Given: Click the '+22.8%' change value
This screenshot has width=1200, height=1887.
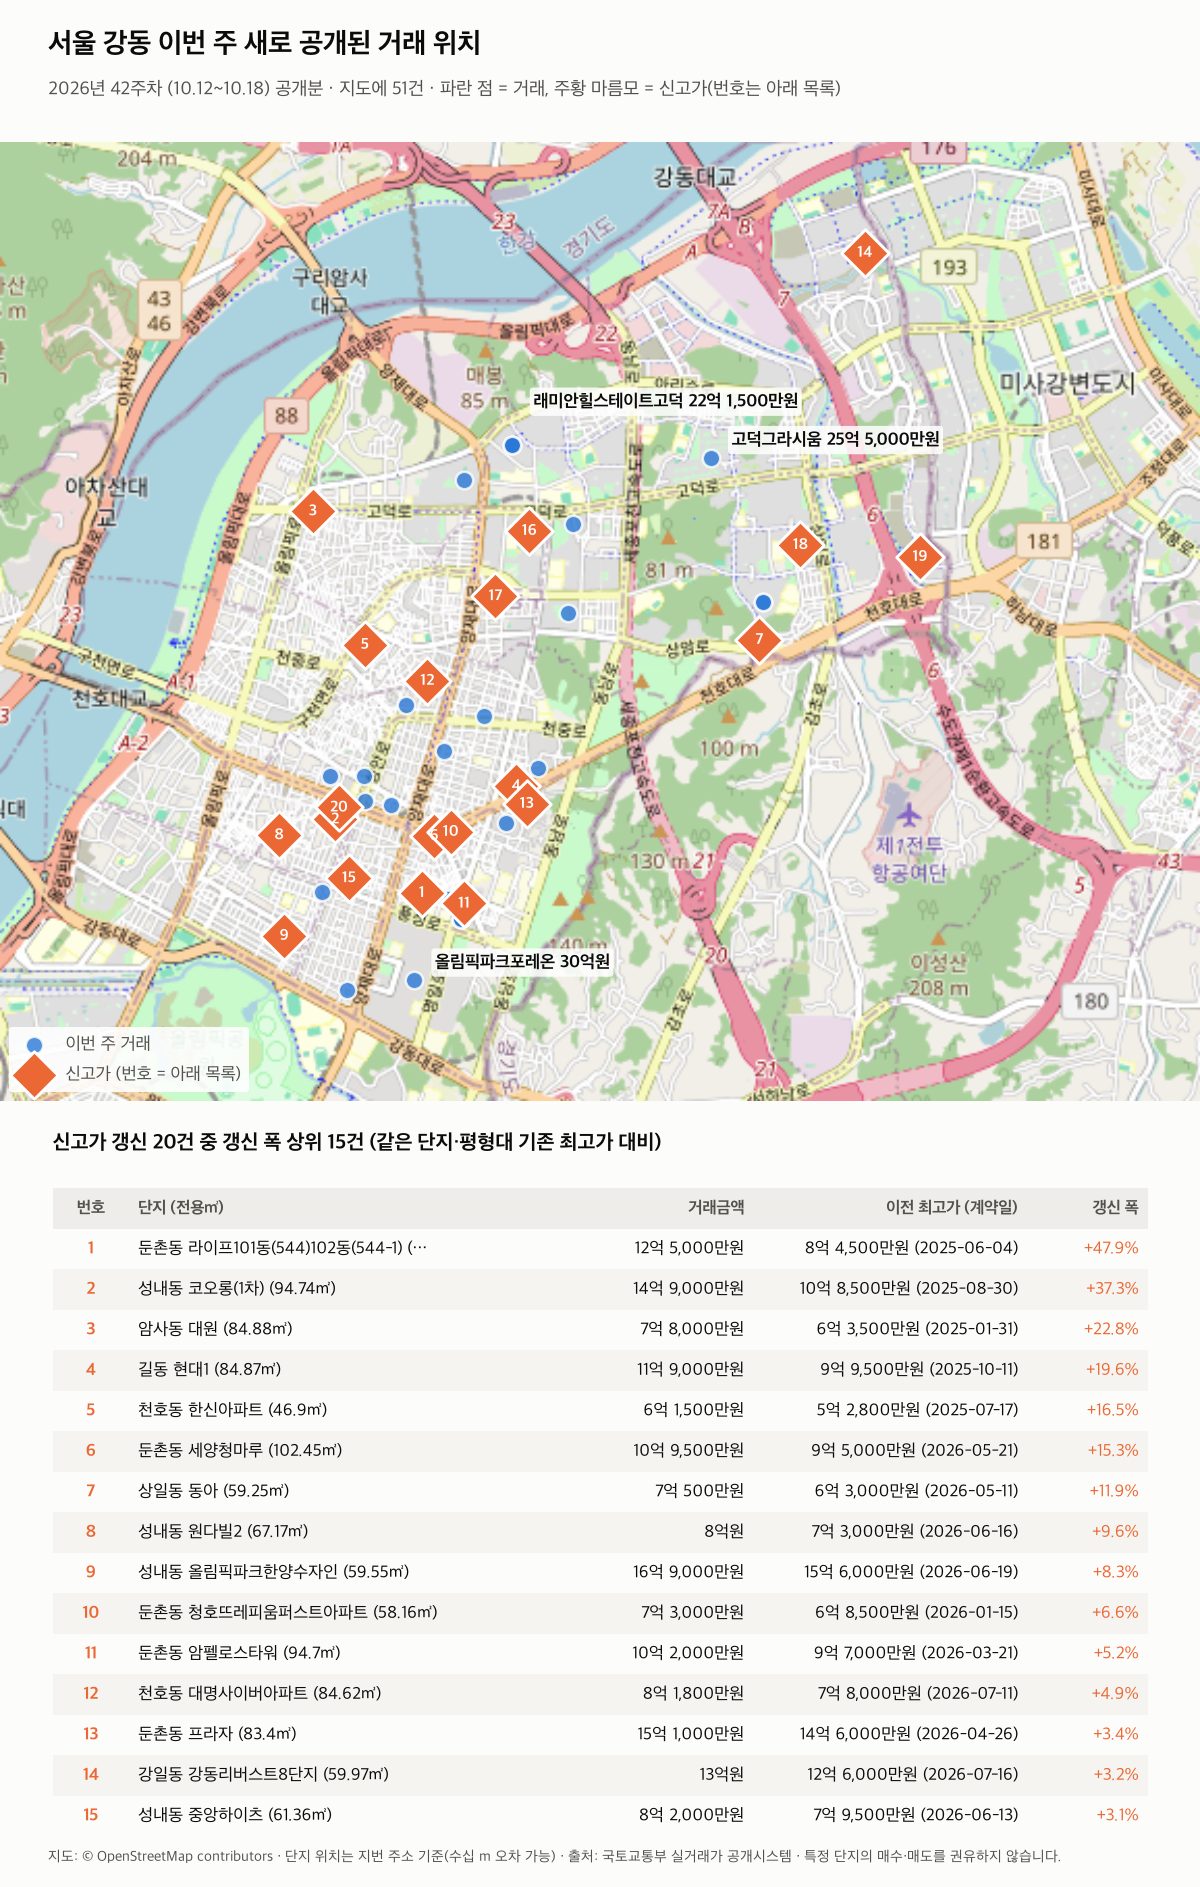Looking at the screenshot, I should click(1111, 1329).
